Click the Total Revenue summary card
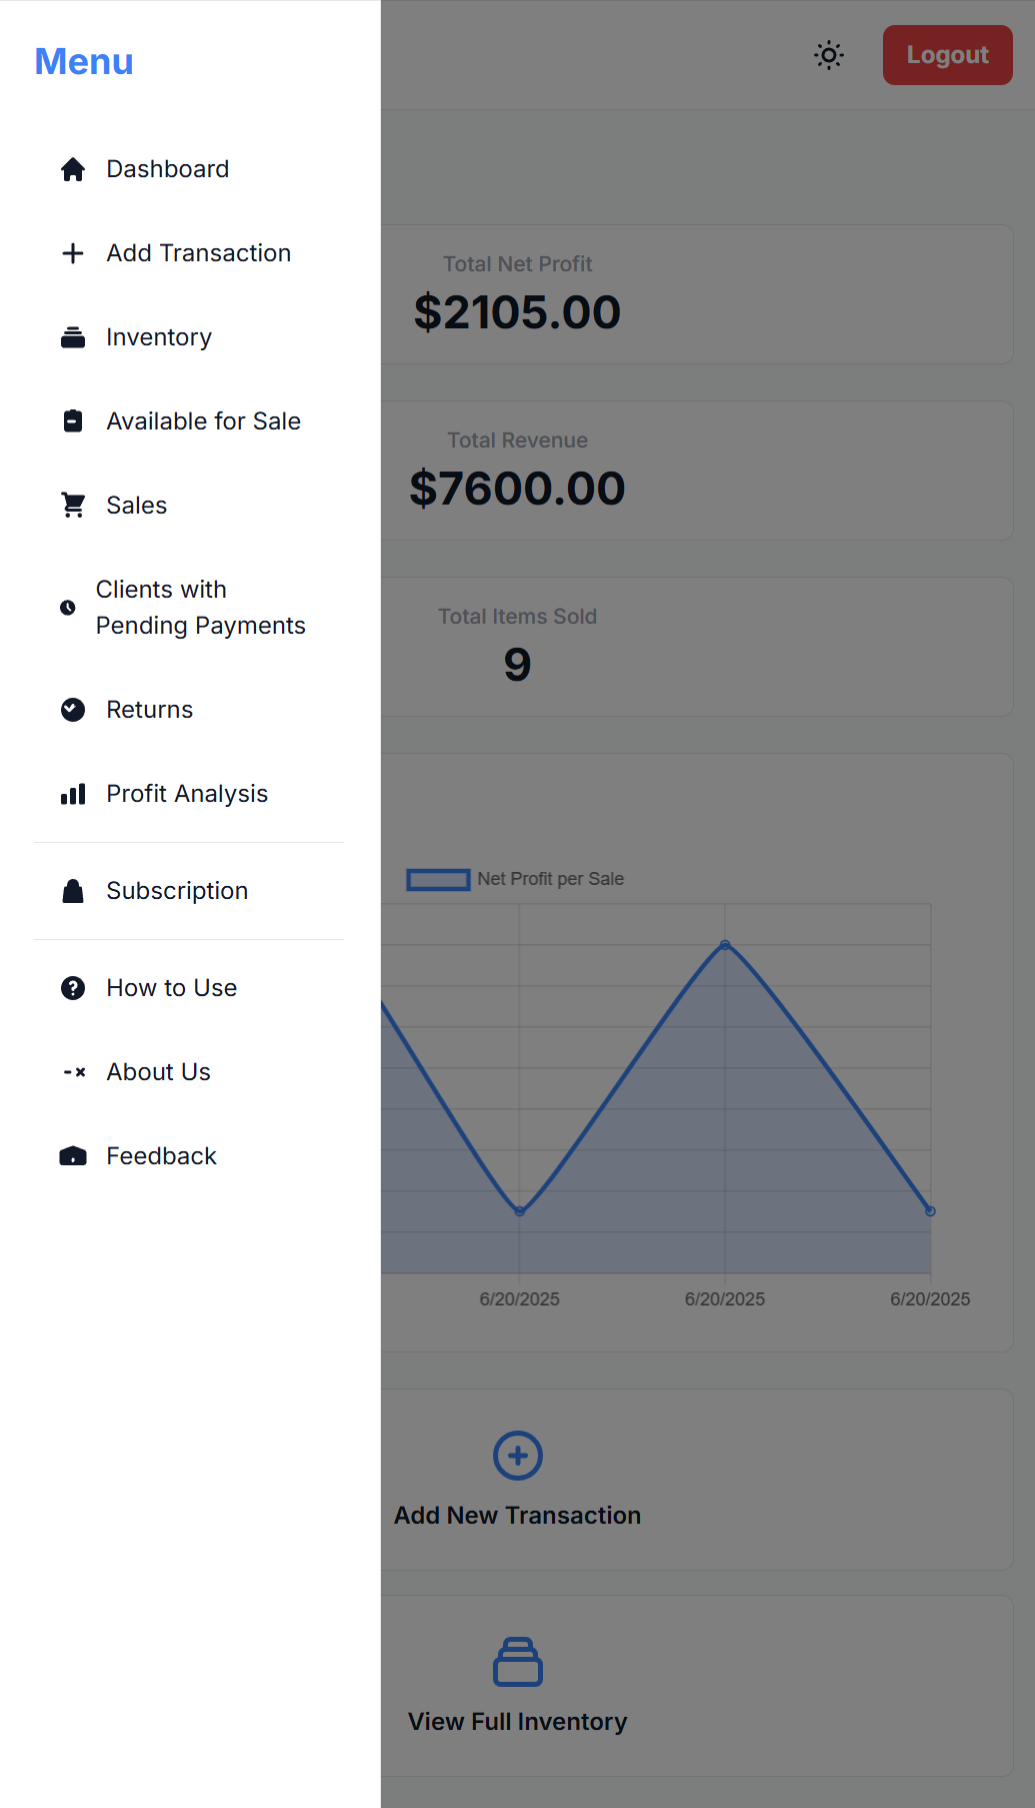The width and height of the screenshot is (1035, 1808). [x=697, y=471]
